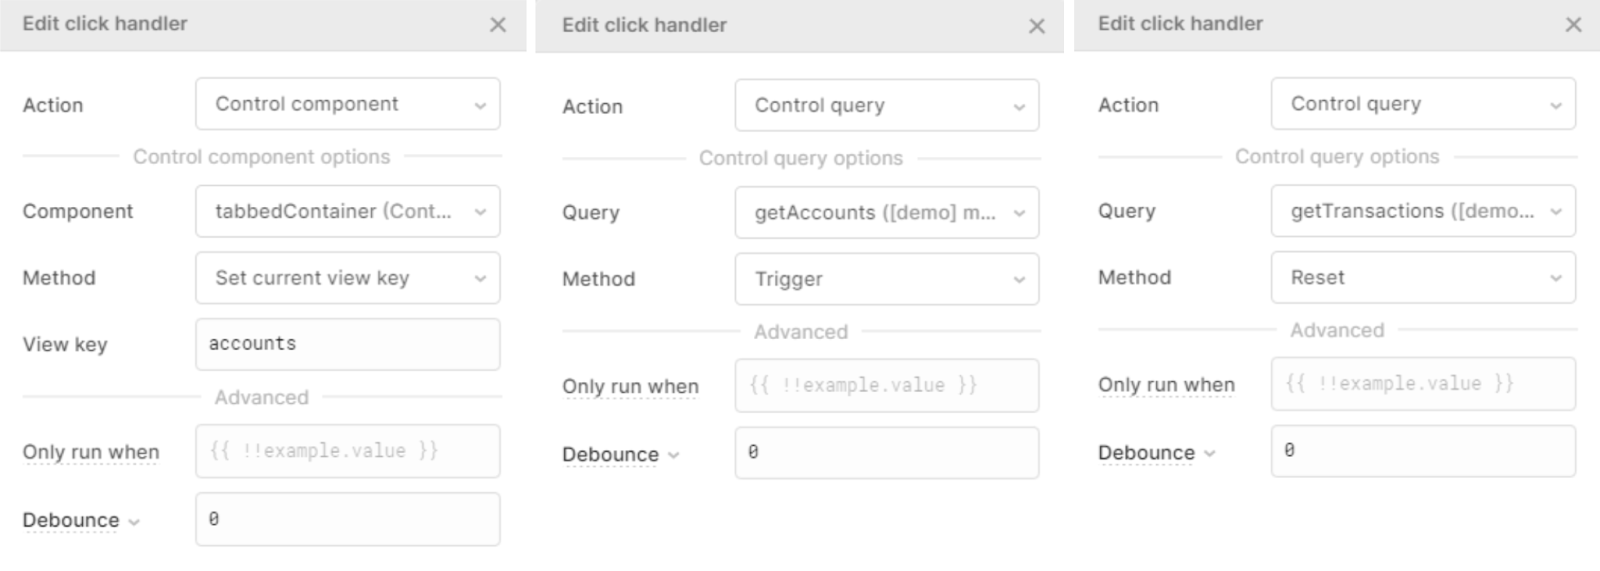Screen dimensions: 1600x571
Task: Open the tabbedContainer component dropdown
Action: click(x=347, y=211)
